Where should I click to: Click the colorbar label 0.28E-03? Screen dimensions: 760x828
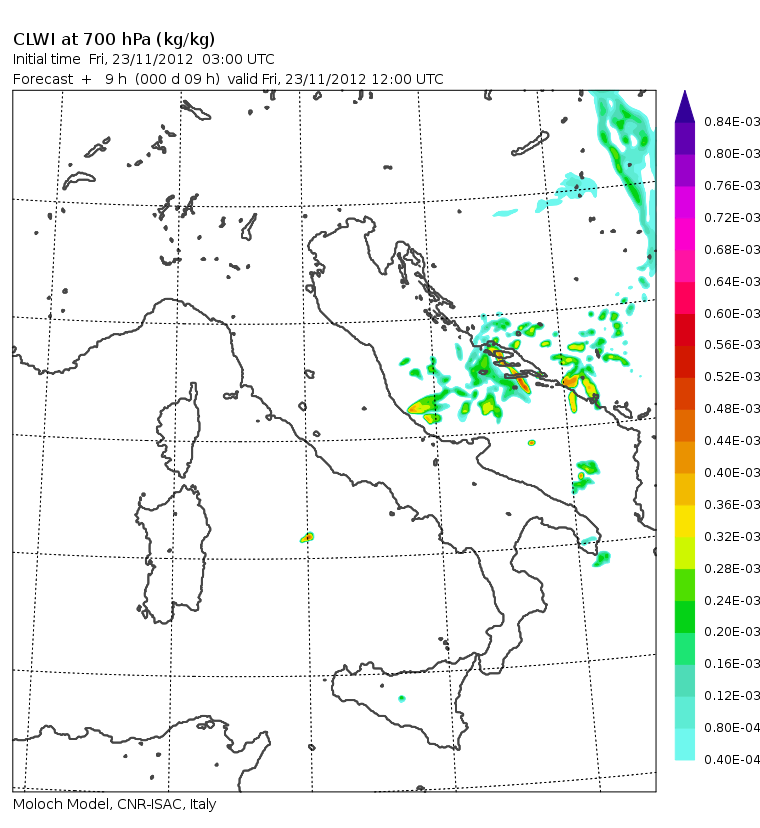732,569
